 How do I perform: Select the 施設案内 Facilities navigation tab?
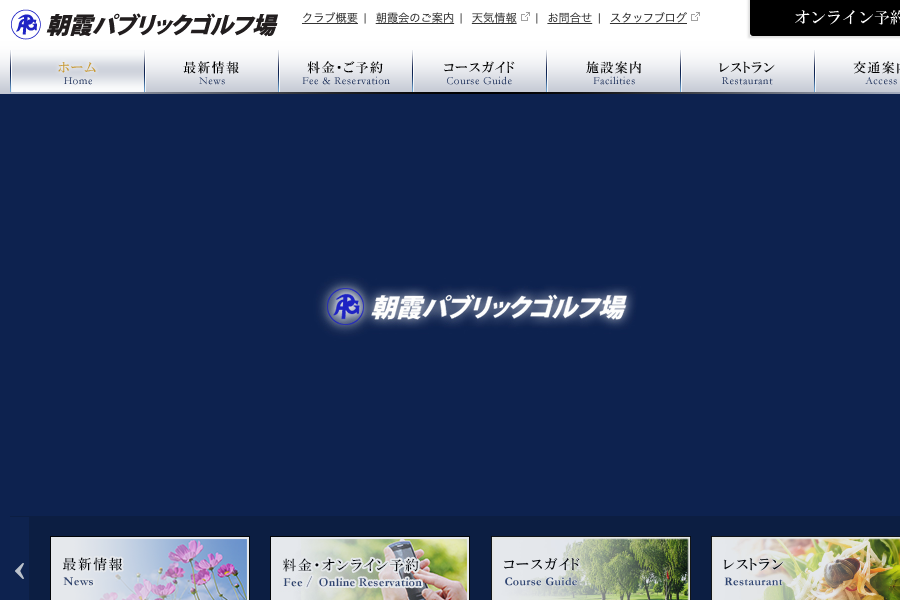614,71
